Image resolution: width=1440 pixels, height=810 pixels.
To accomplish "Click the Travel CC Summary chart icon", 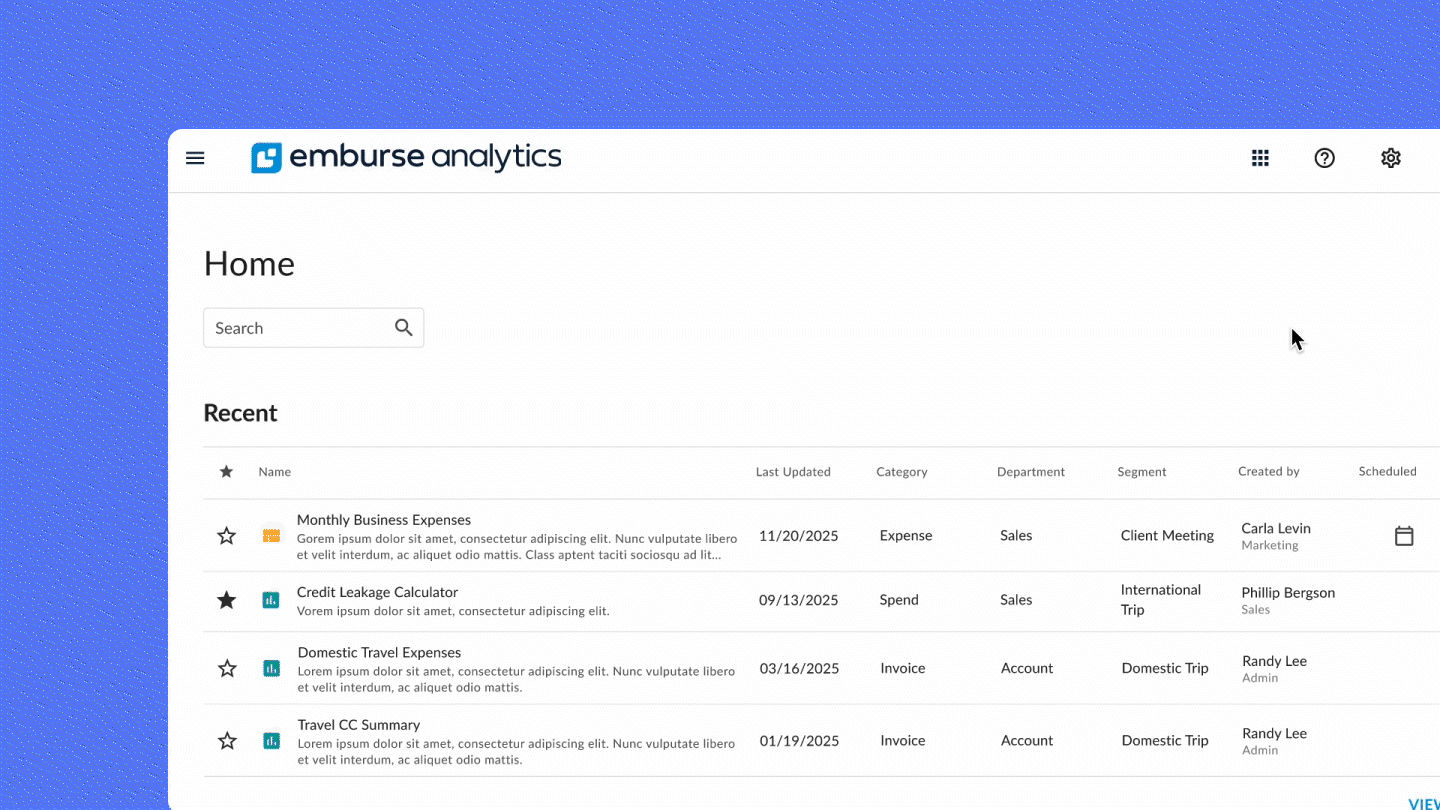I will point(271,741).
